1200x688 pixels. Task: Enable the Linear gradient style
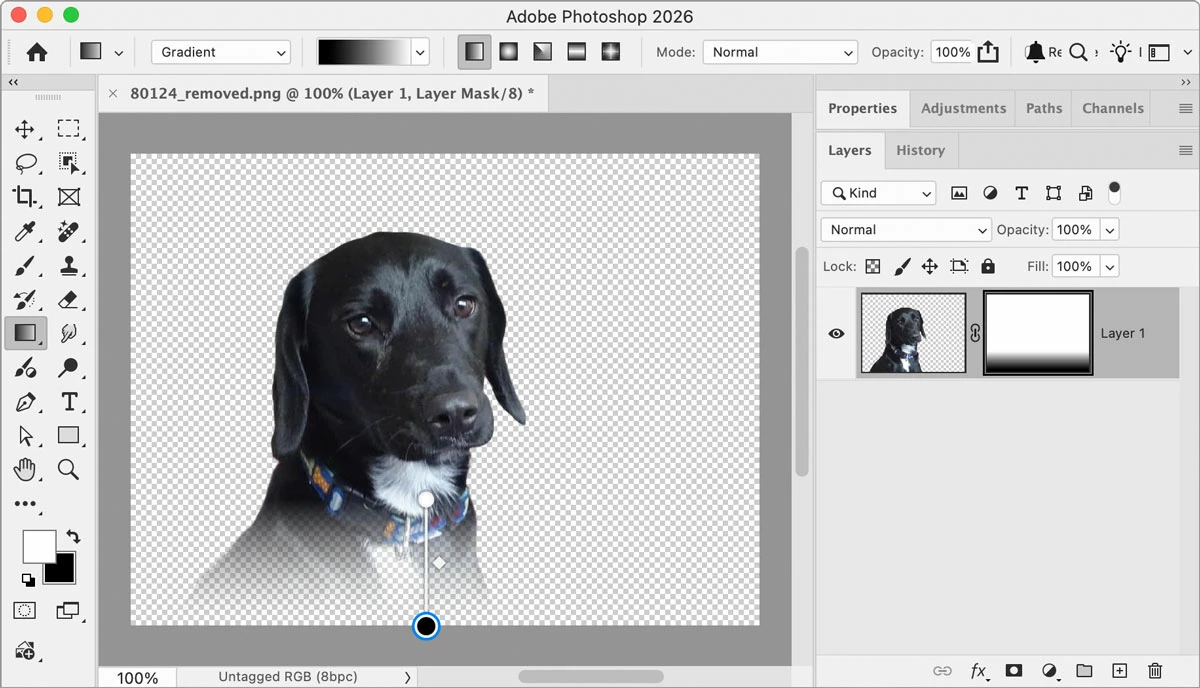(475, 52)
